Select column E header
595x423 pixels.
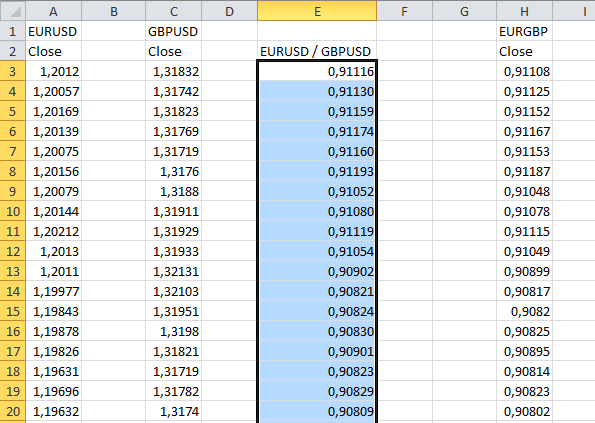[x=317, y=11]
